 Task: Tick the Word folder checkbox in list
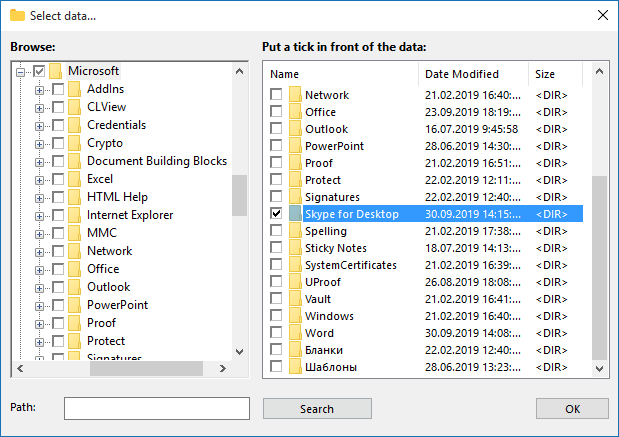tap(276, 332)
